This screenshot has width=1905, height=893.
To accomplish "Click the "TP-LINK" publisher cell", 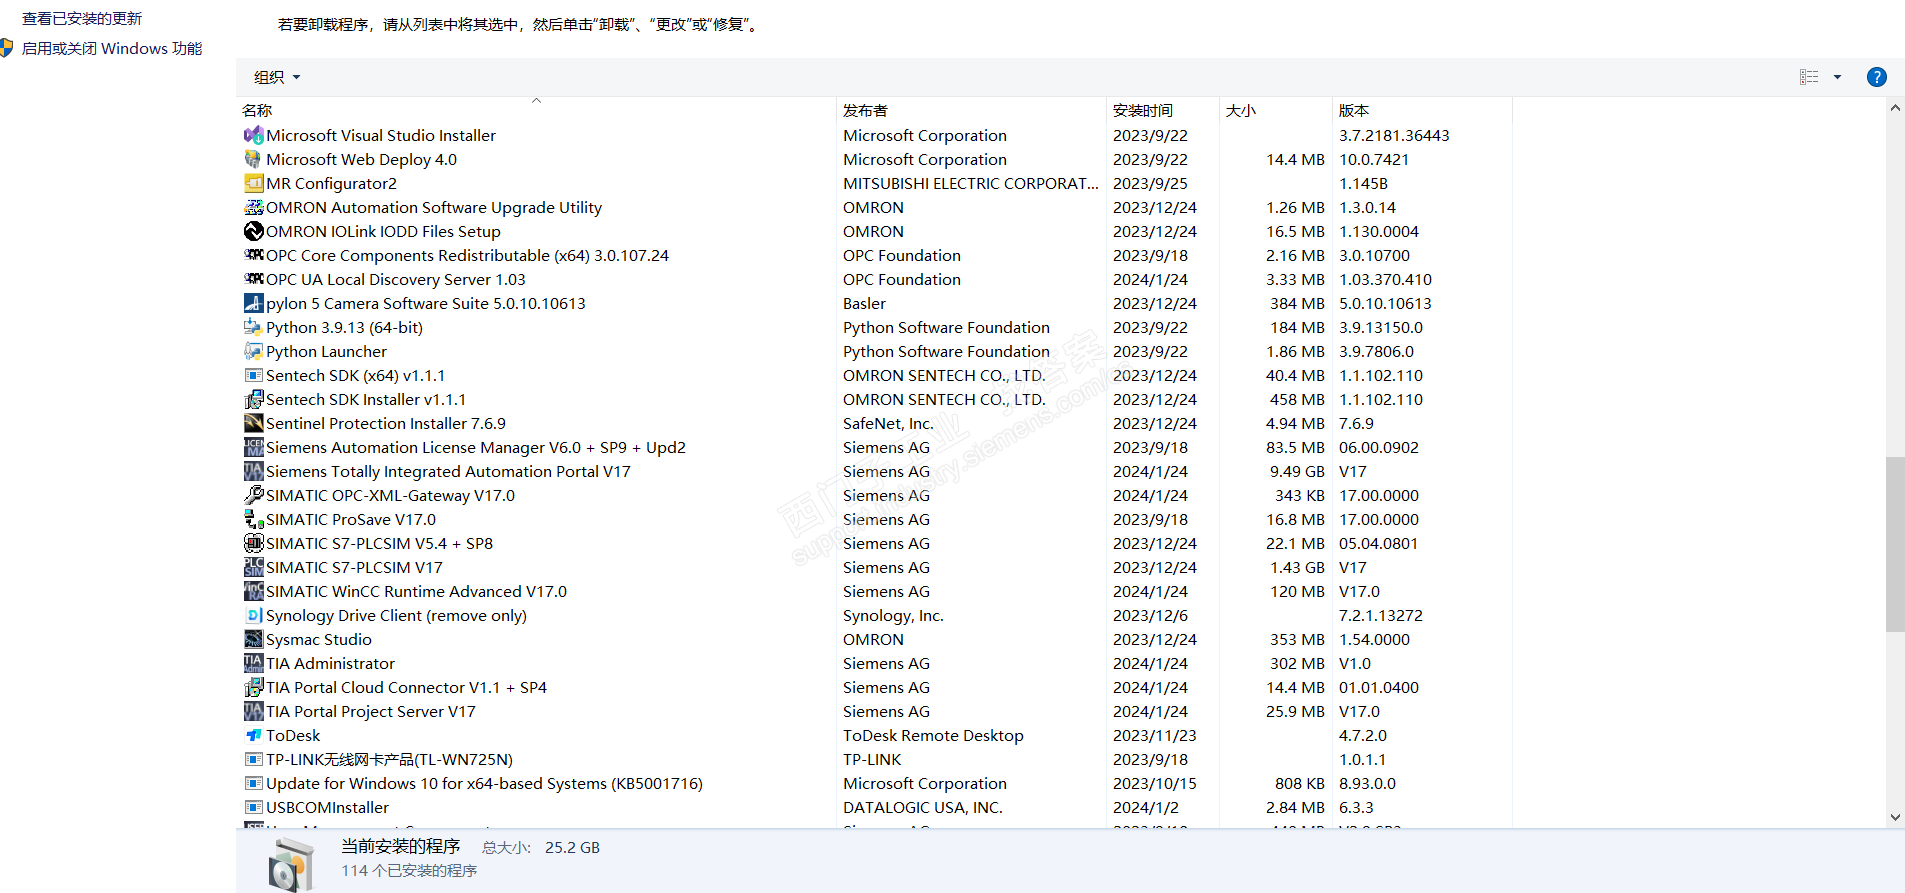I will click(872, 759).
